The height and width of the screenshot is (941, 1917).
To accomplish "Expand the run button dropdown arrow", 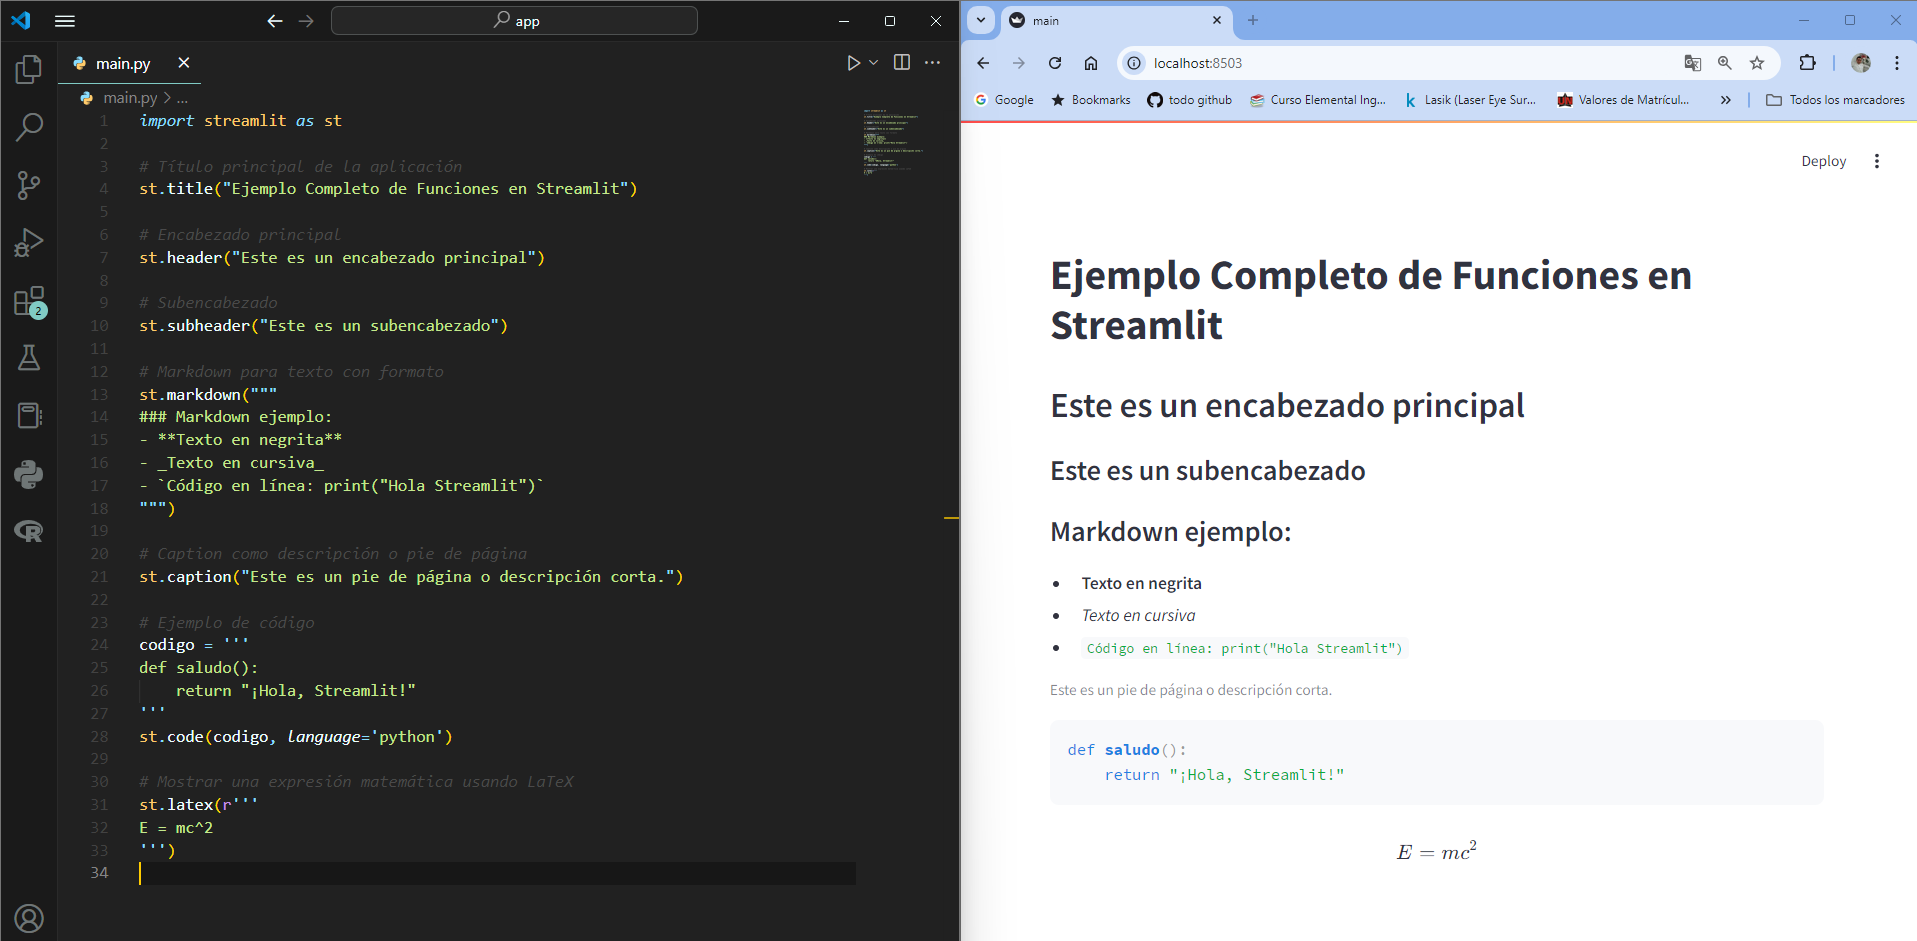I will tap(874, 63).
